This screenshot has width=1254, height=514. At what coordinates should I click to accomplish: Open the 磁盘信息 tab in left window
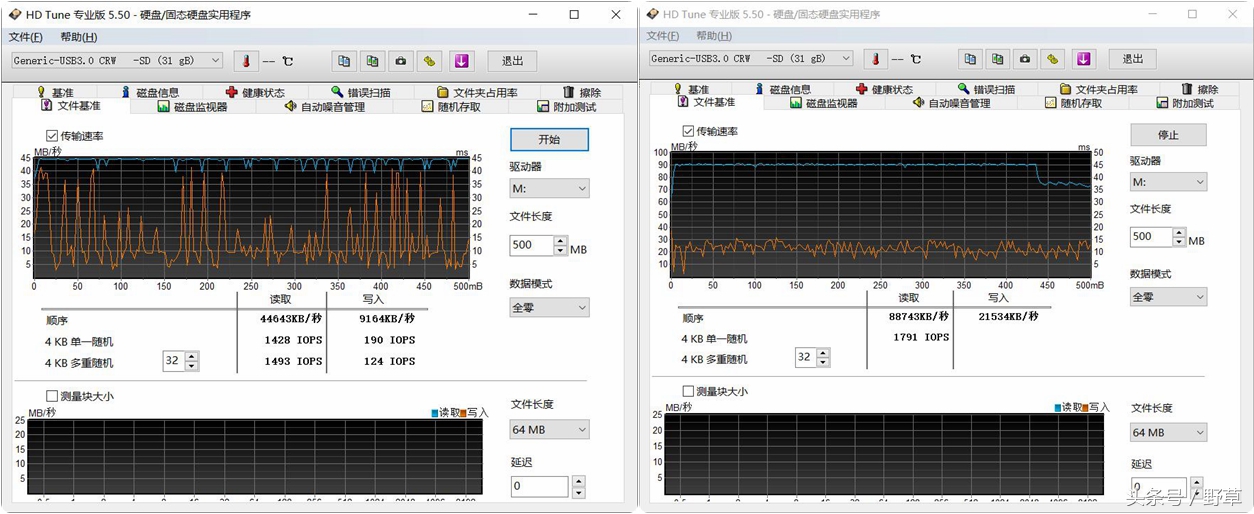(x=152, y=92)
